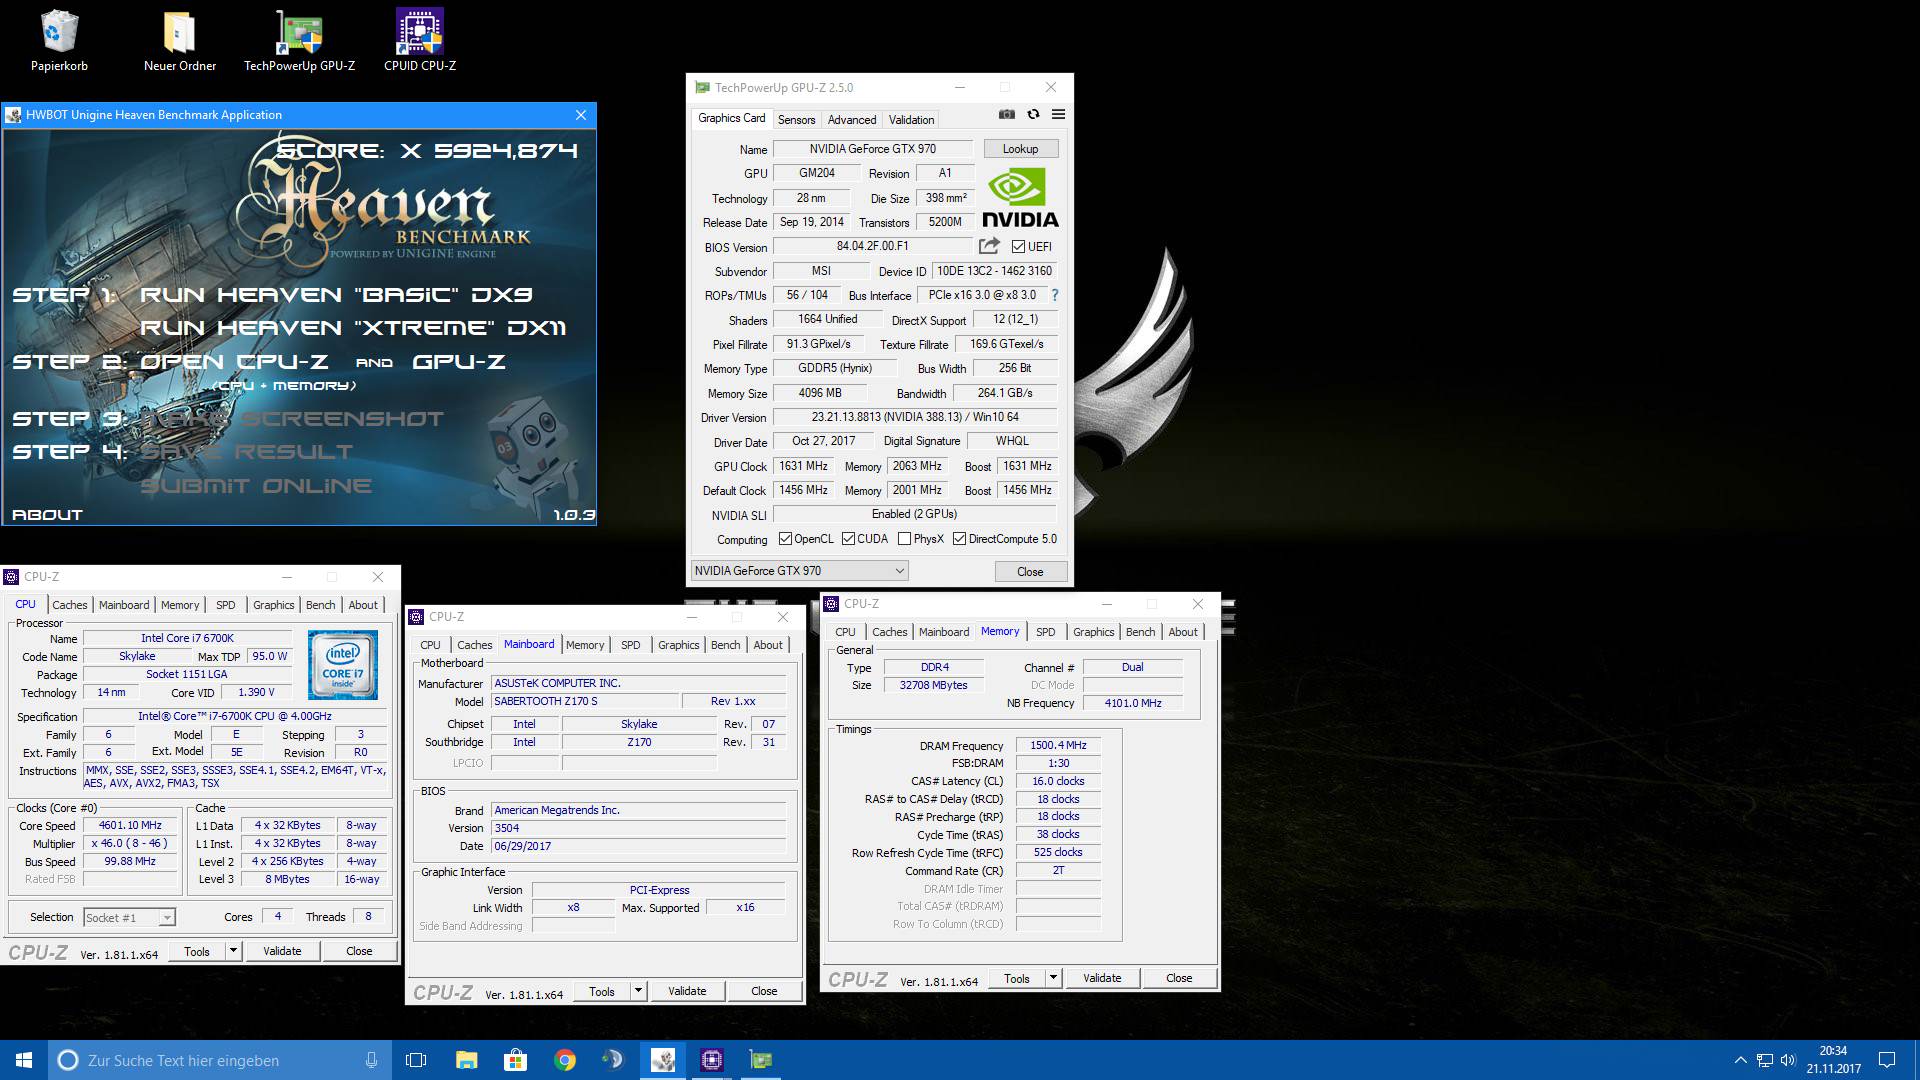Viewport: 1920px width, 1080px height.
Task: Show hidden tray icons chevron
Action: pyautogui.click(x=1741, y=1060)
